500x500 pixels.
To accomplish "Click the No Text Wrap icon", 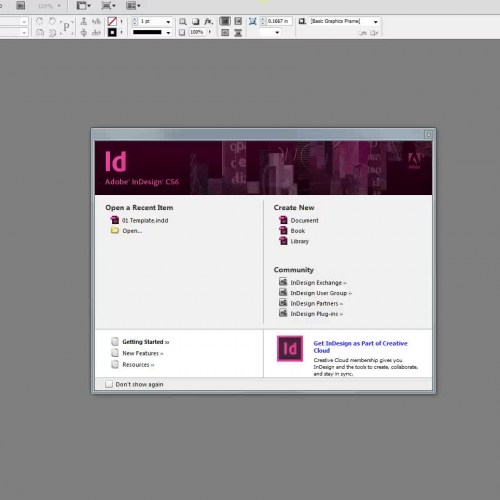I will tap(225, 21).
